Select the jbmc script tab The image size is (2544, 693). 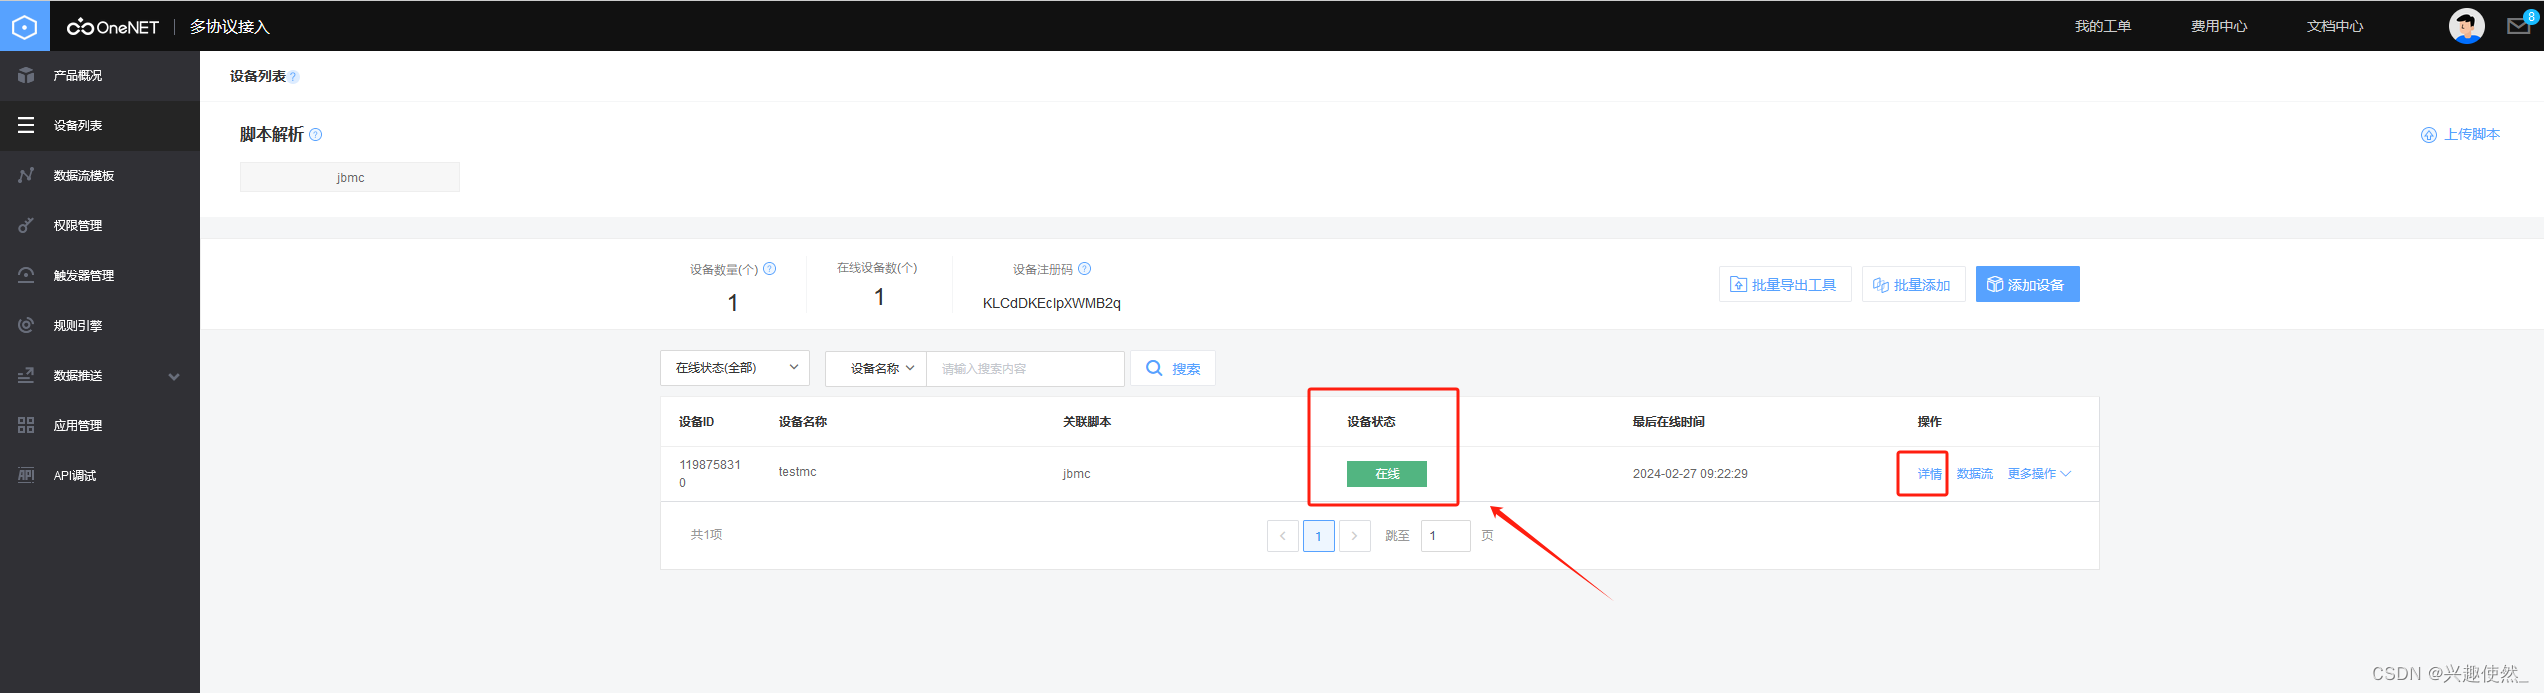tap(350, 178)
